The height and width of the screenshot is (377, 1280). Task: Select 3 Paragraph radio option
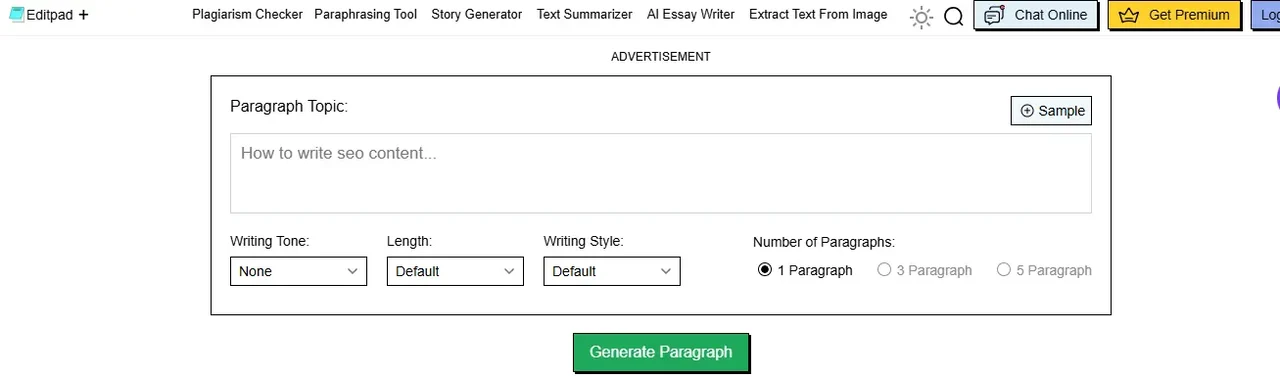(884, 269)
